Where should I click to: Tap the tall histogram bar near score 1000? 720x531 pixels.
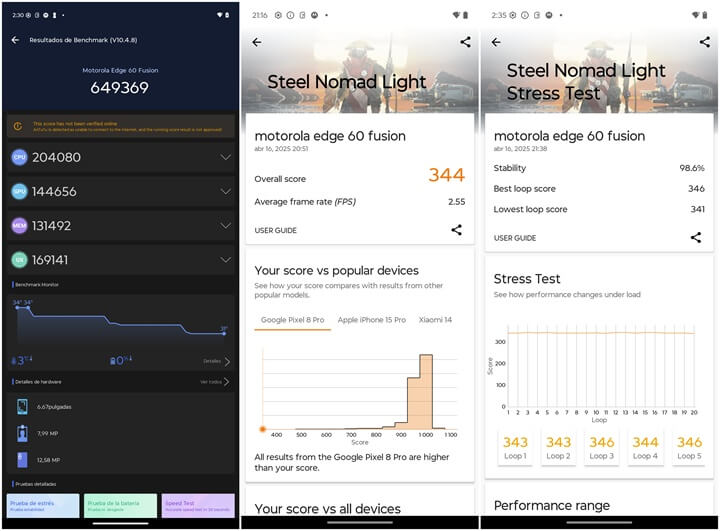point(426,392)
